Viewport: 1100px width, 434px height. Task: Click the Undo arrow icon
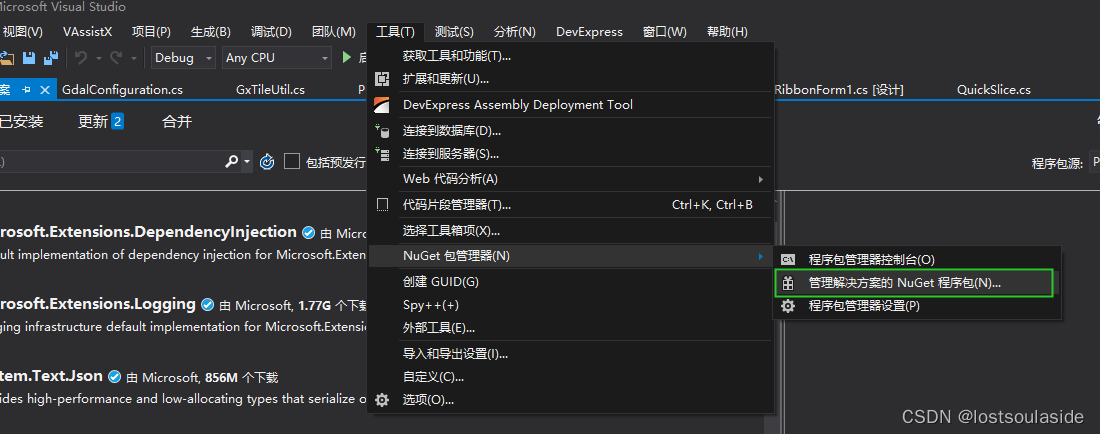pyautogui.click(x=81, y=57)
